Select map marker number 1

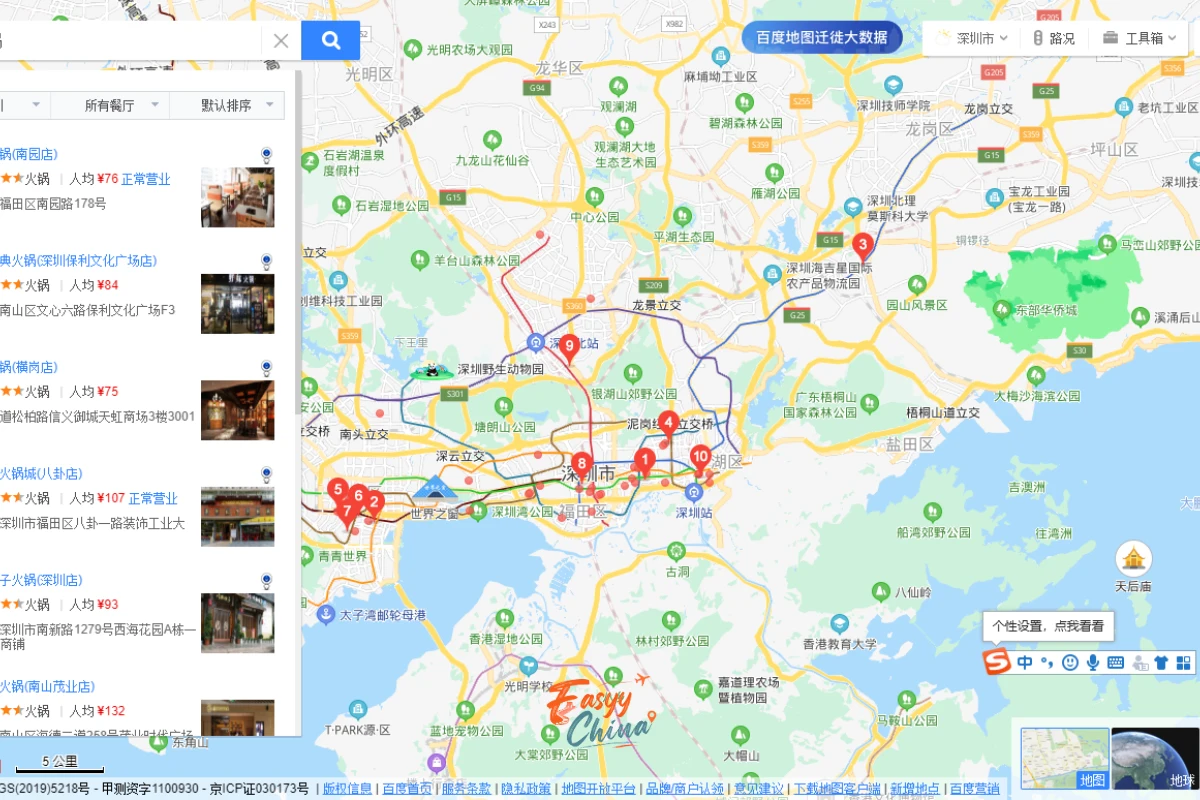point(645,462)
